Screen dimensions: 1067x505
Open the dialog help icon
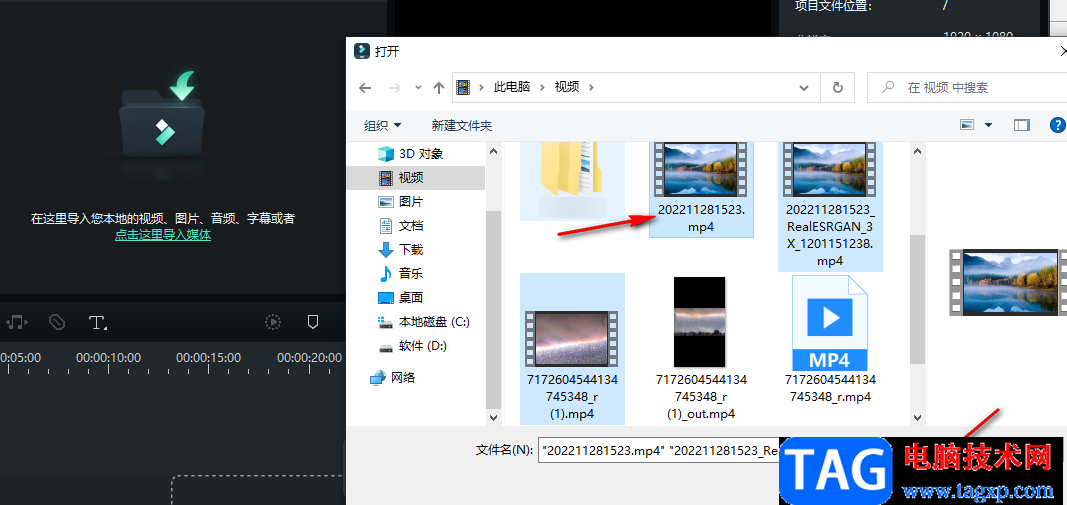(x=1057, y=125)
